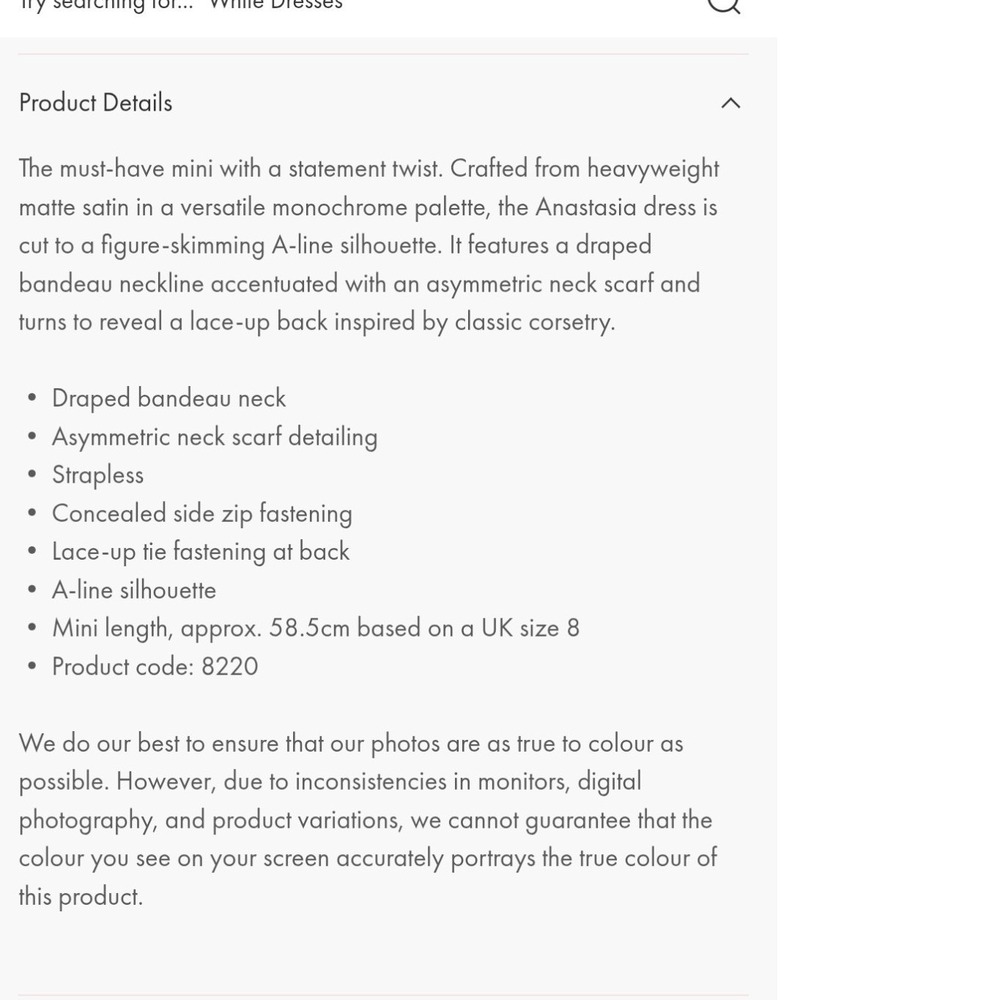Click the search magnifier icon
This screenshot has height=1000, width=1000.
point(723,4)
